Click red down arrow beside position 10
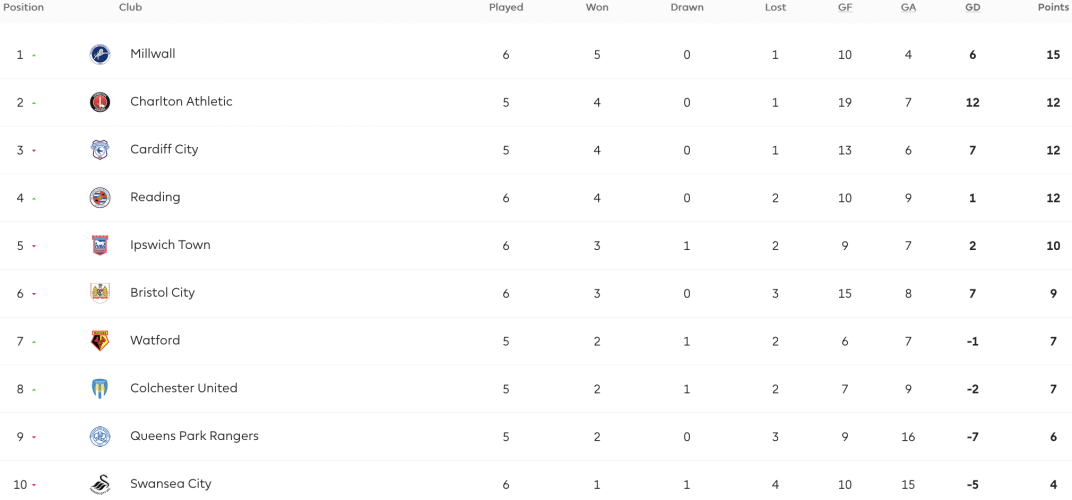The image size is (1072, 500). (x=34, y=485)
